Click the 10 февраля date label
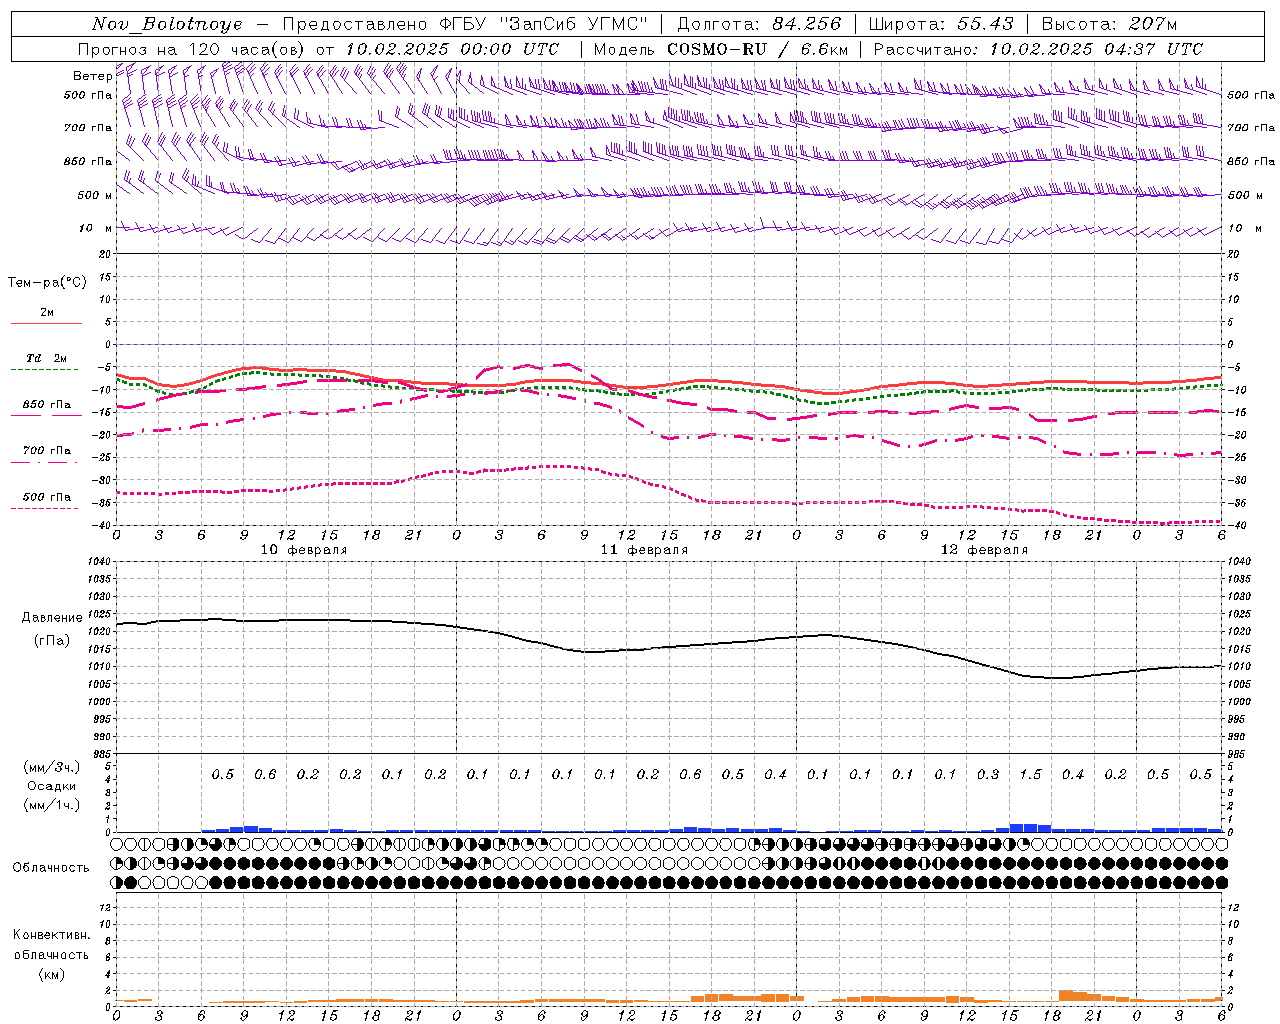The image size is (1280, 1024). [x=304, y=550]
